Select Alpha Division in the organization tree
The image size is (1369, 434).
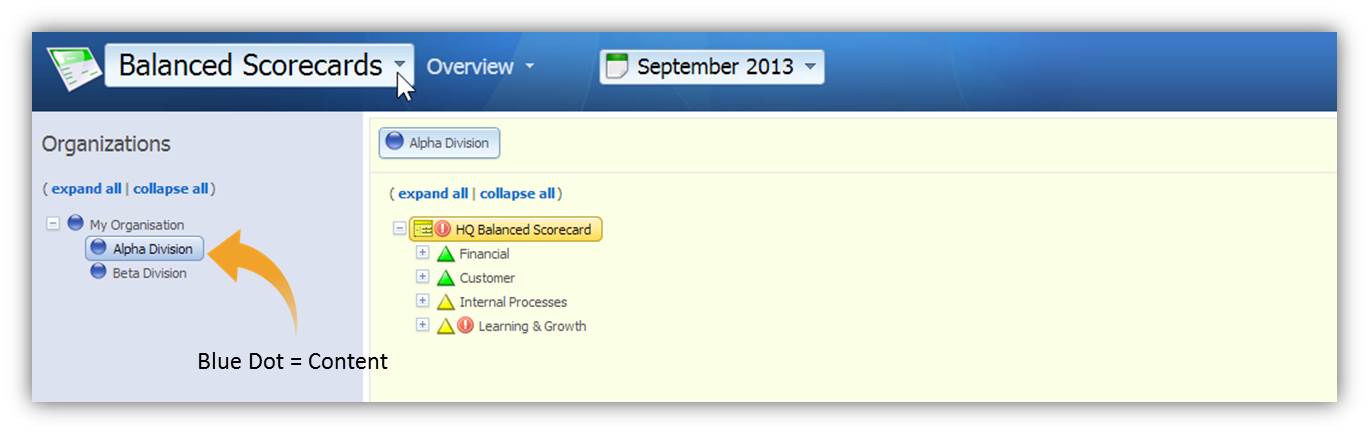(145, 248)
